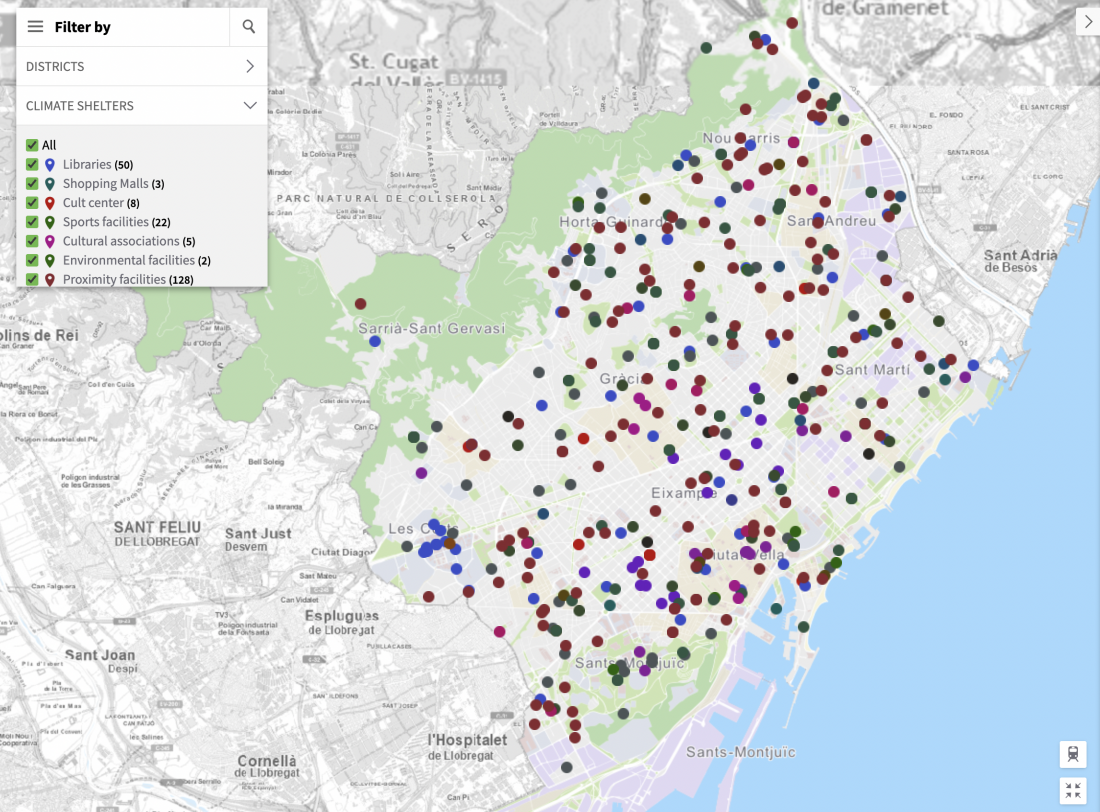Click the Libraries (50) label

click(x=98, y=164)
